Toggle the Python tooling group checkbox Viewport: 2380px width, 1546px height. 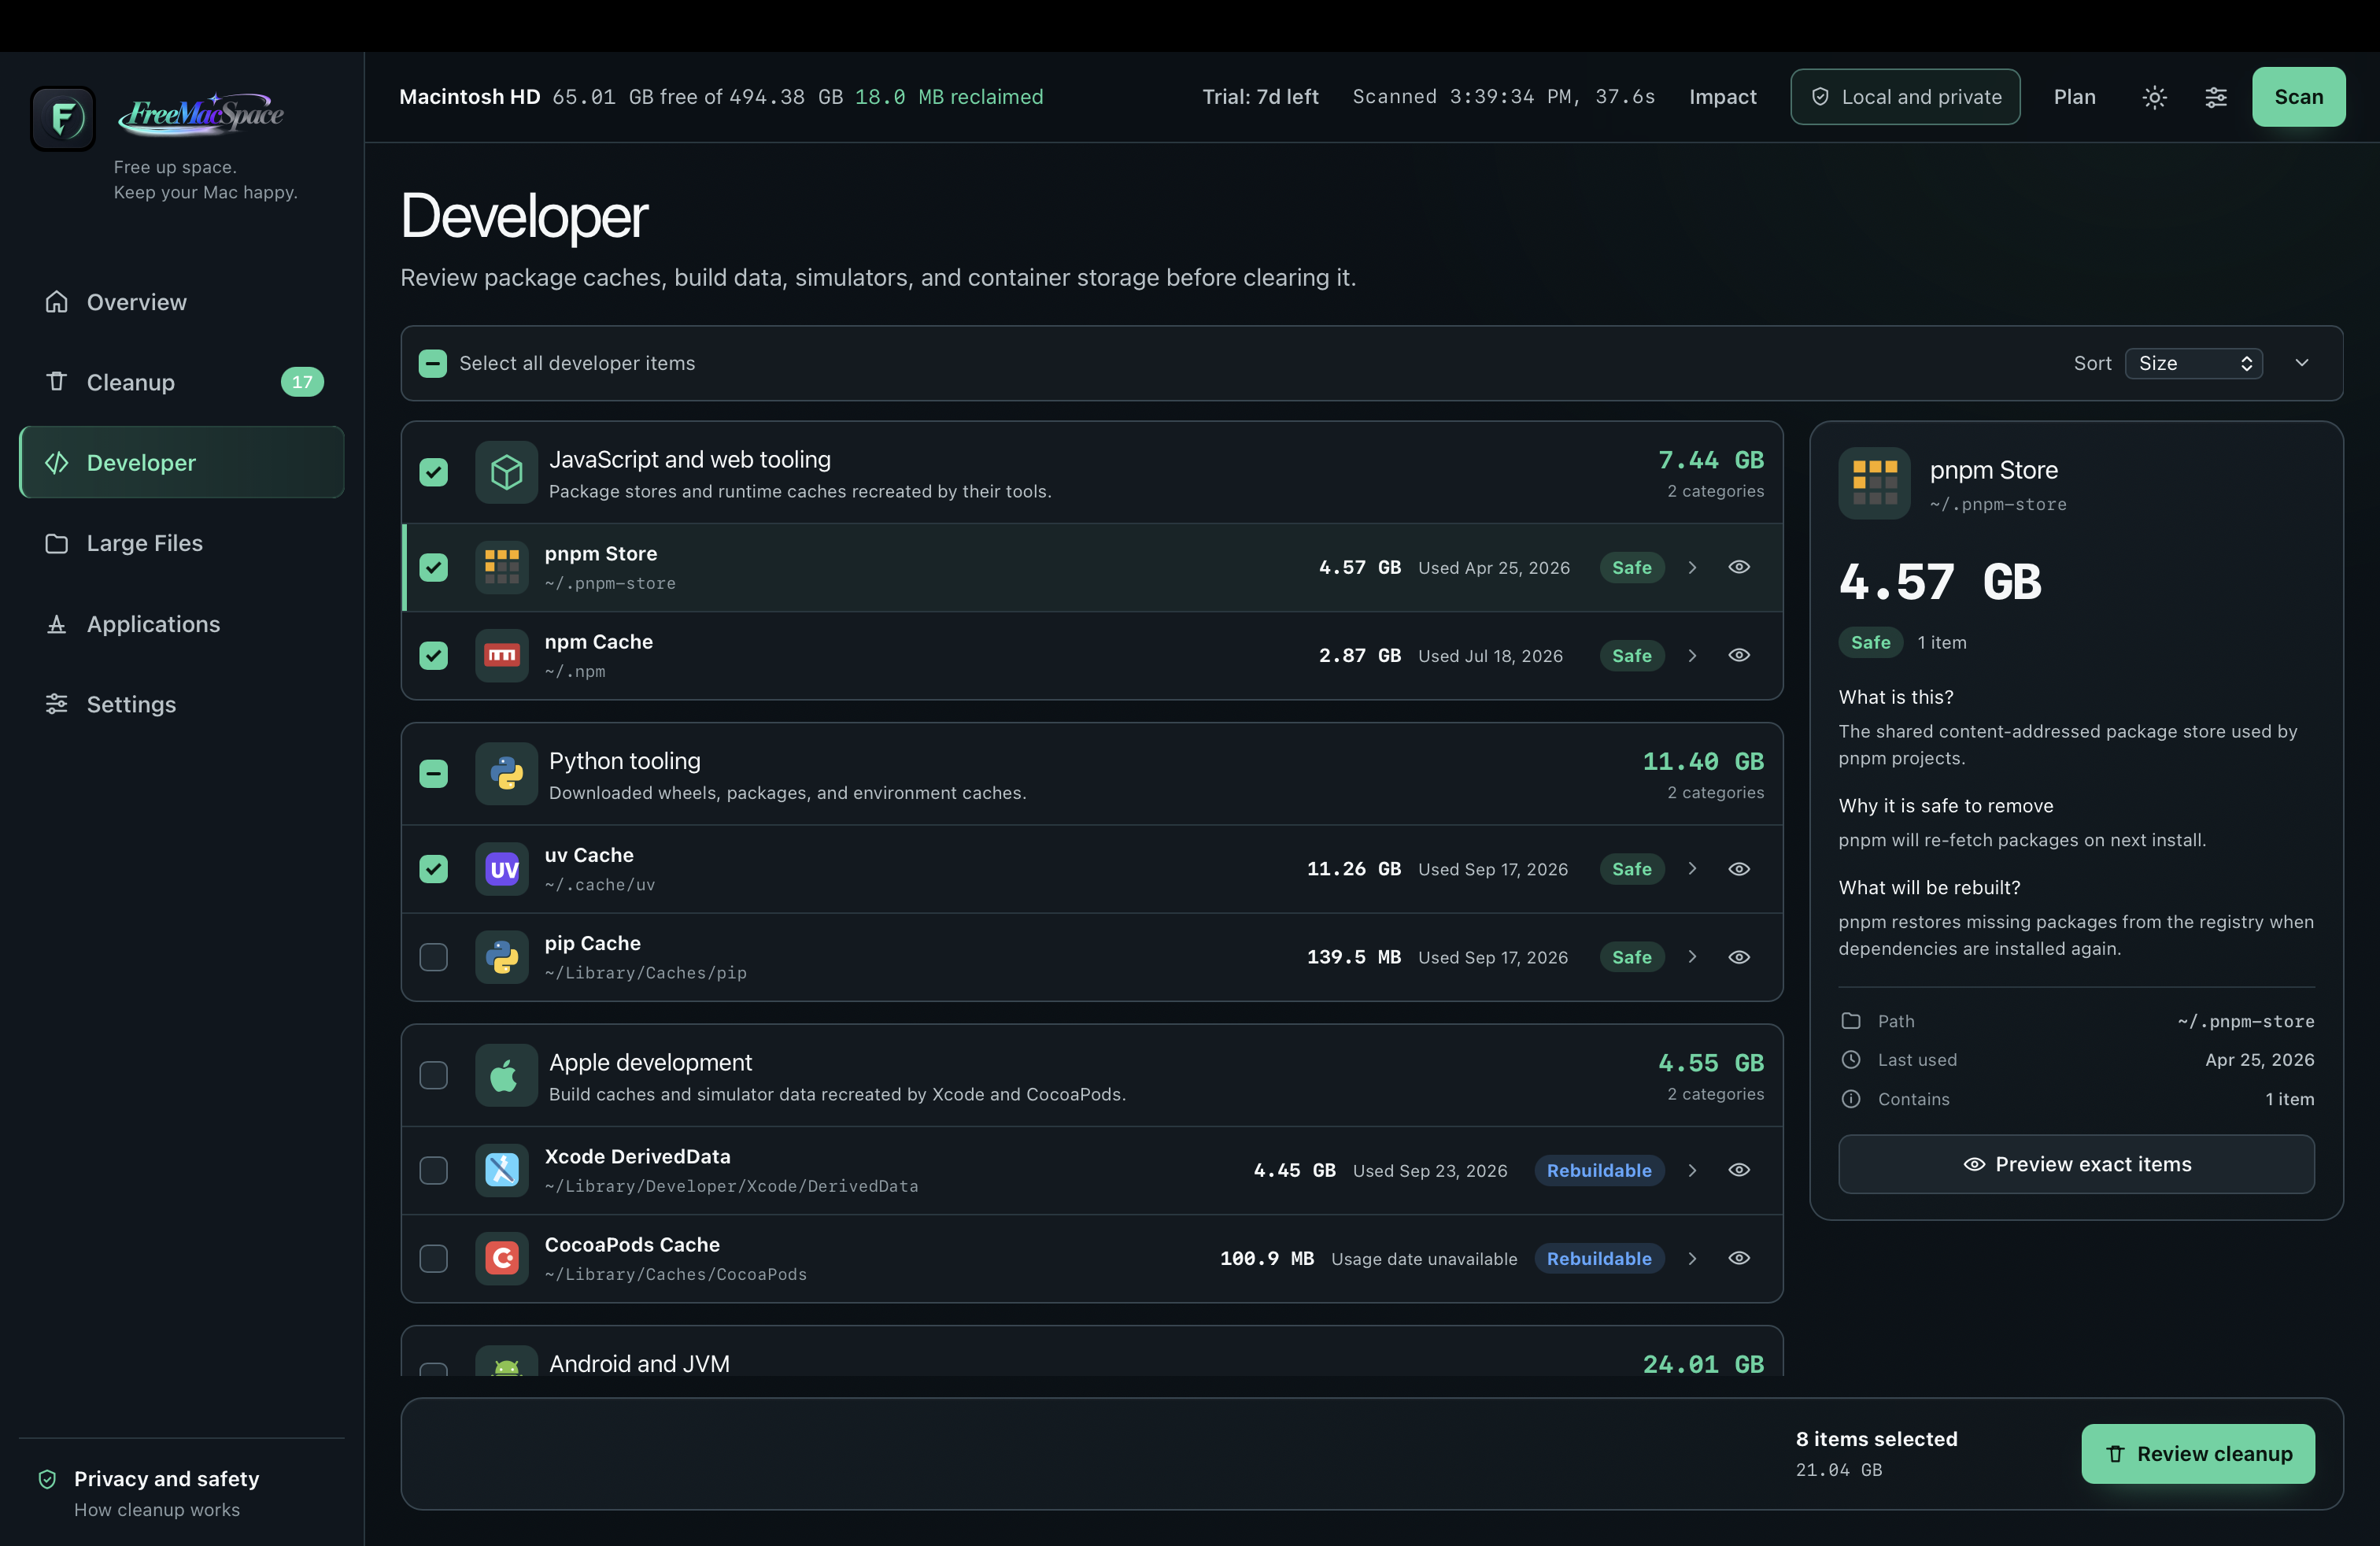[x=433, y=774]
